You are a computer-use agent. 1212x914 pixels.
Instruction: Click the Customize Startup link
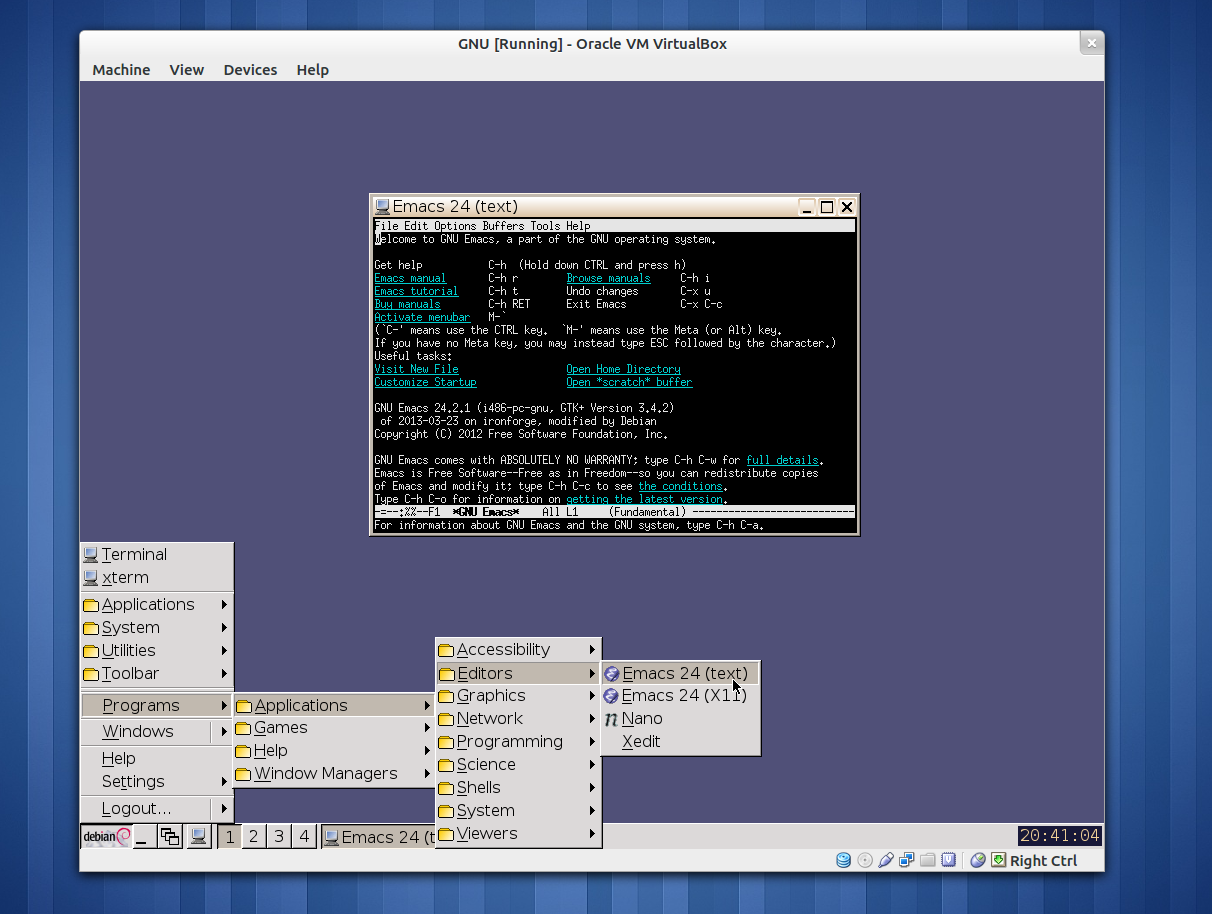pos(425,382)
